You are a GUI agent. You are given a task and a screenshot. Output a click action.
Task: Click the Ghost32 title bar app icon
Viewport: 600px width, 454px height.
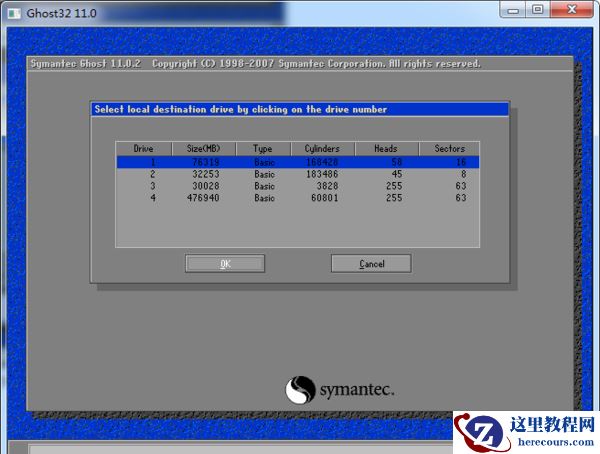(14, 13)
